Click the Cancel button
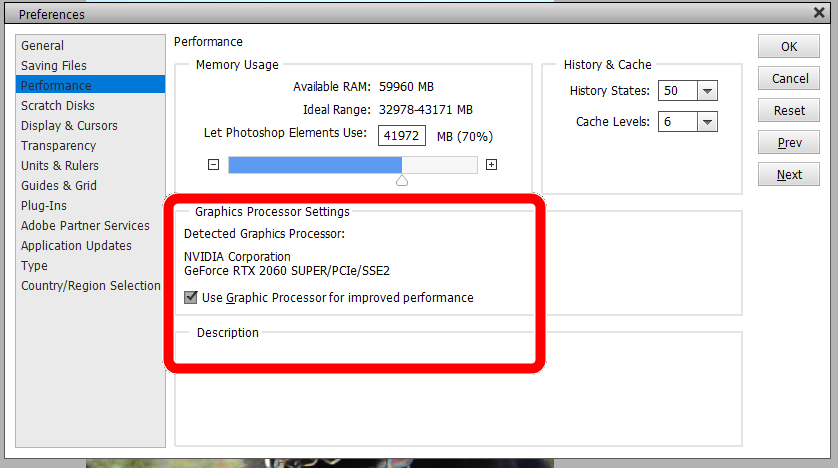 point(789,79)
